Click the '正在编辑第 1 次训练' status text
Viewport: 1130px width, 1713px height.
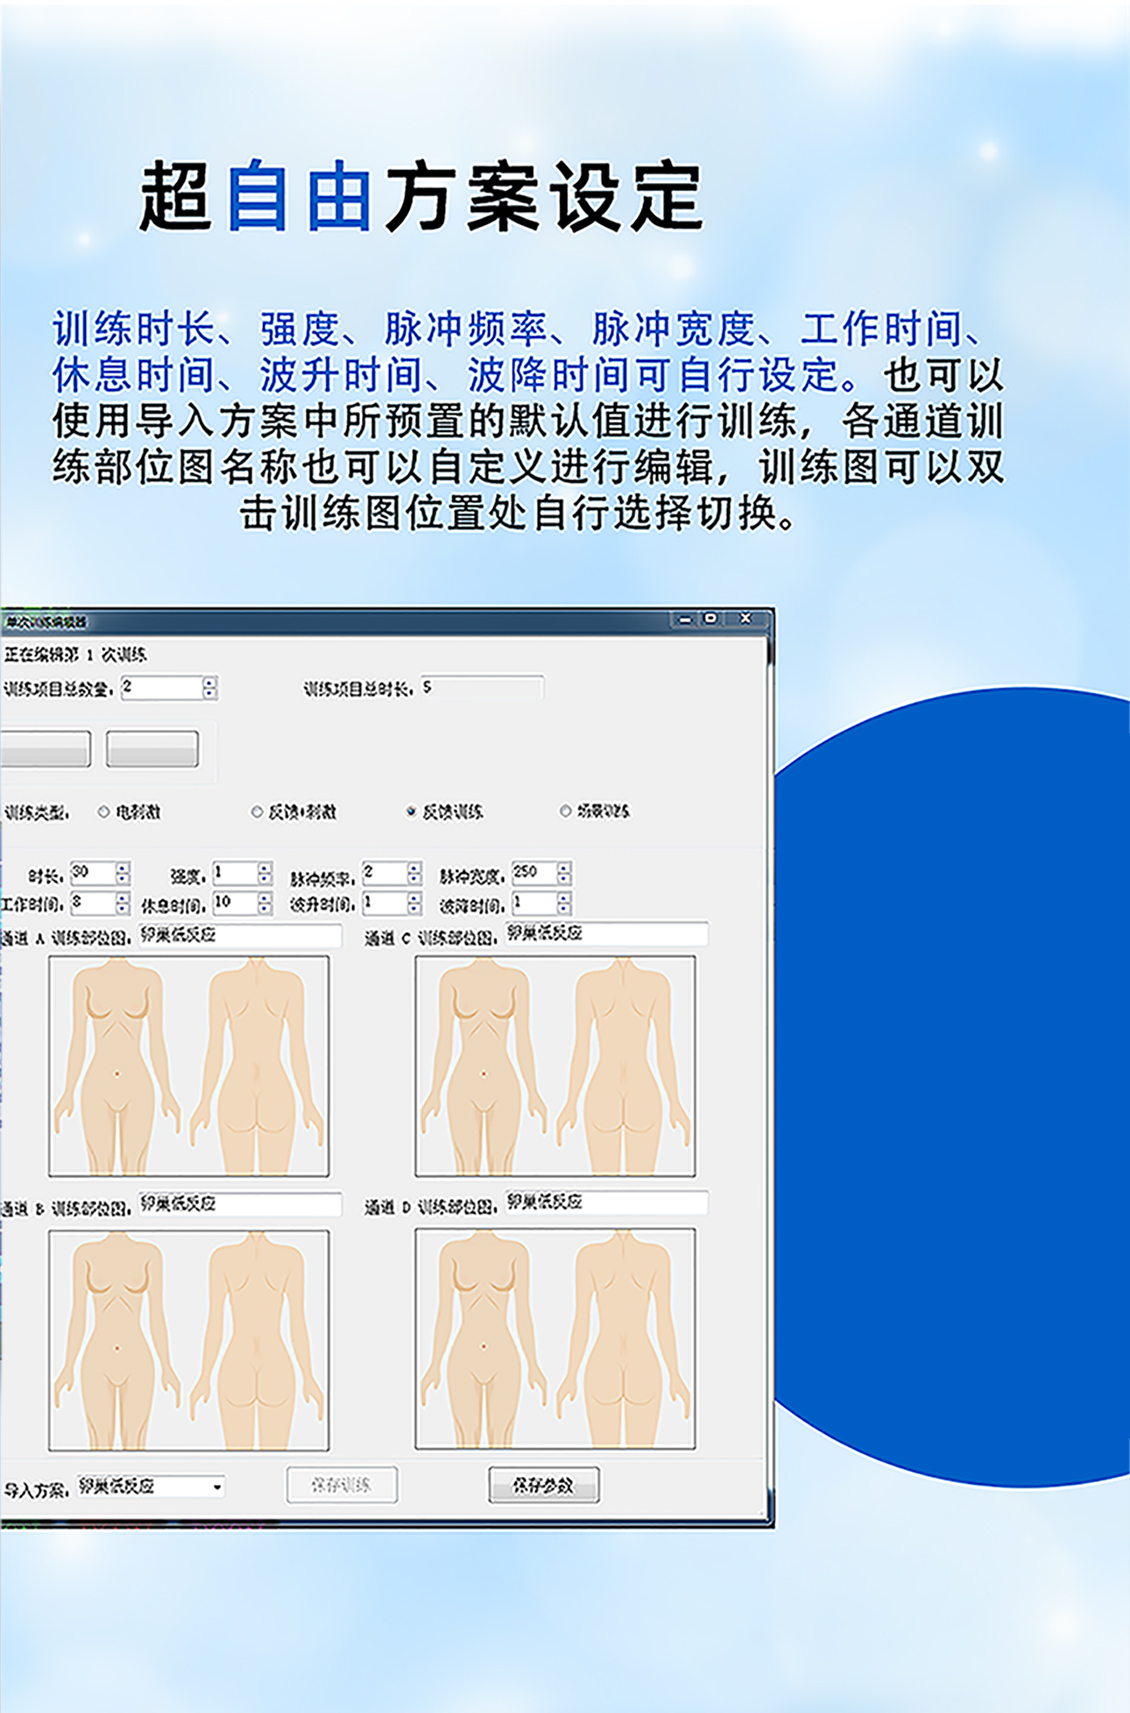point(76,655)
